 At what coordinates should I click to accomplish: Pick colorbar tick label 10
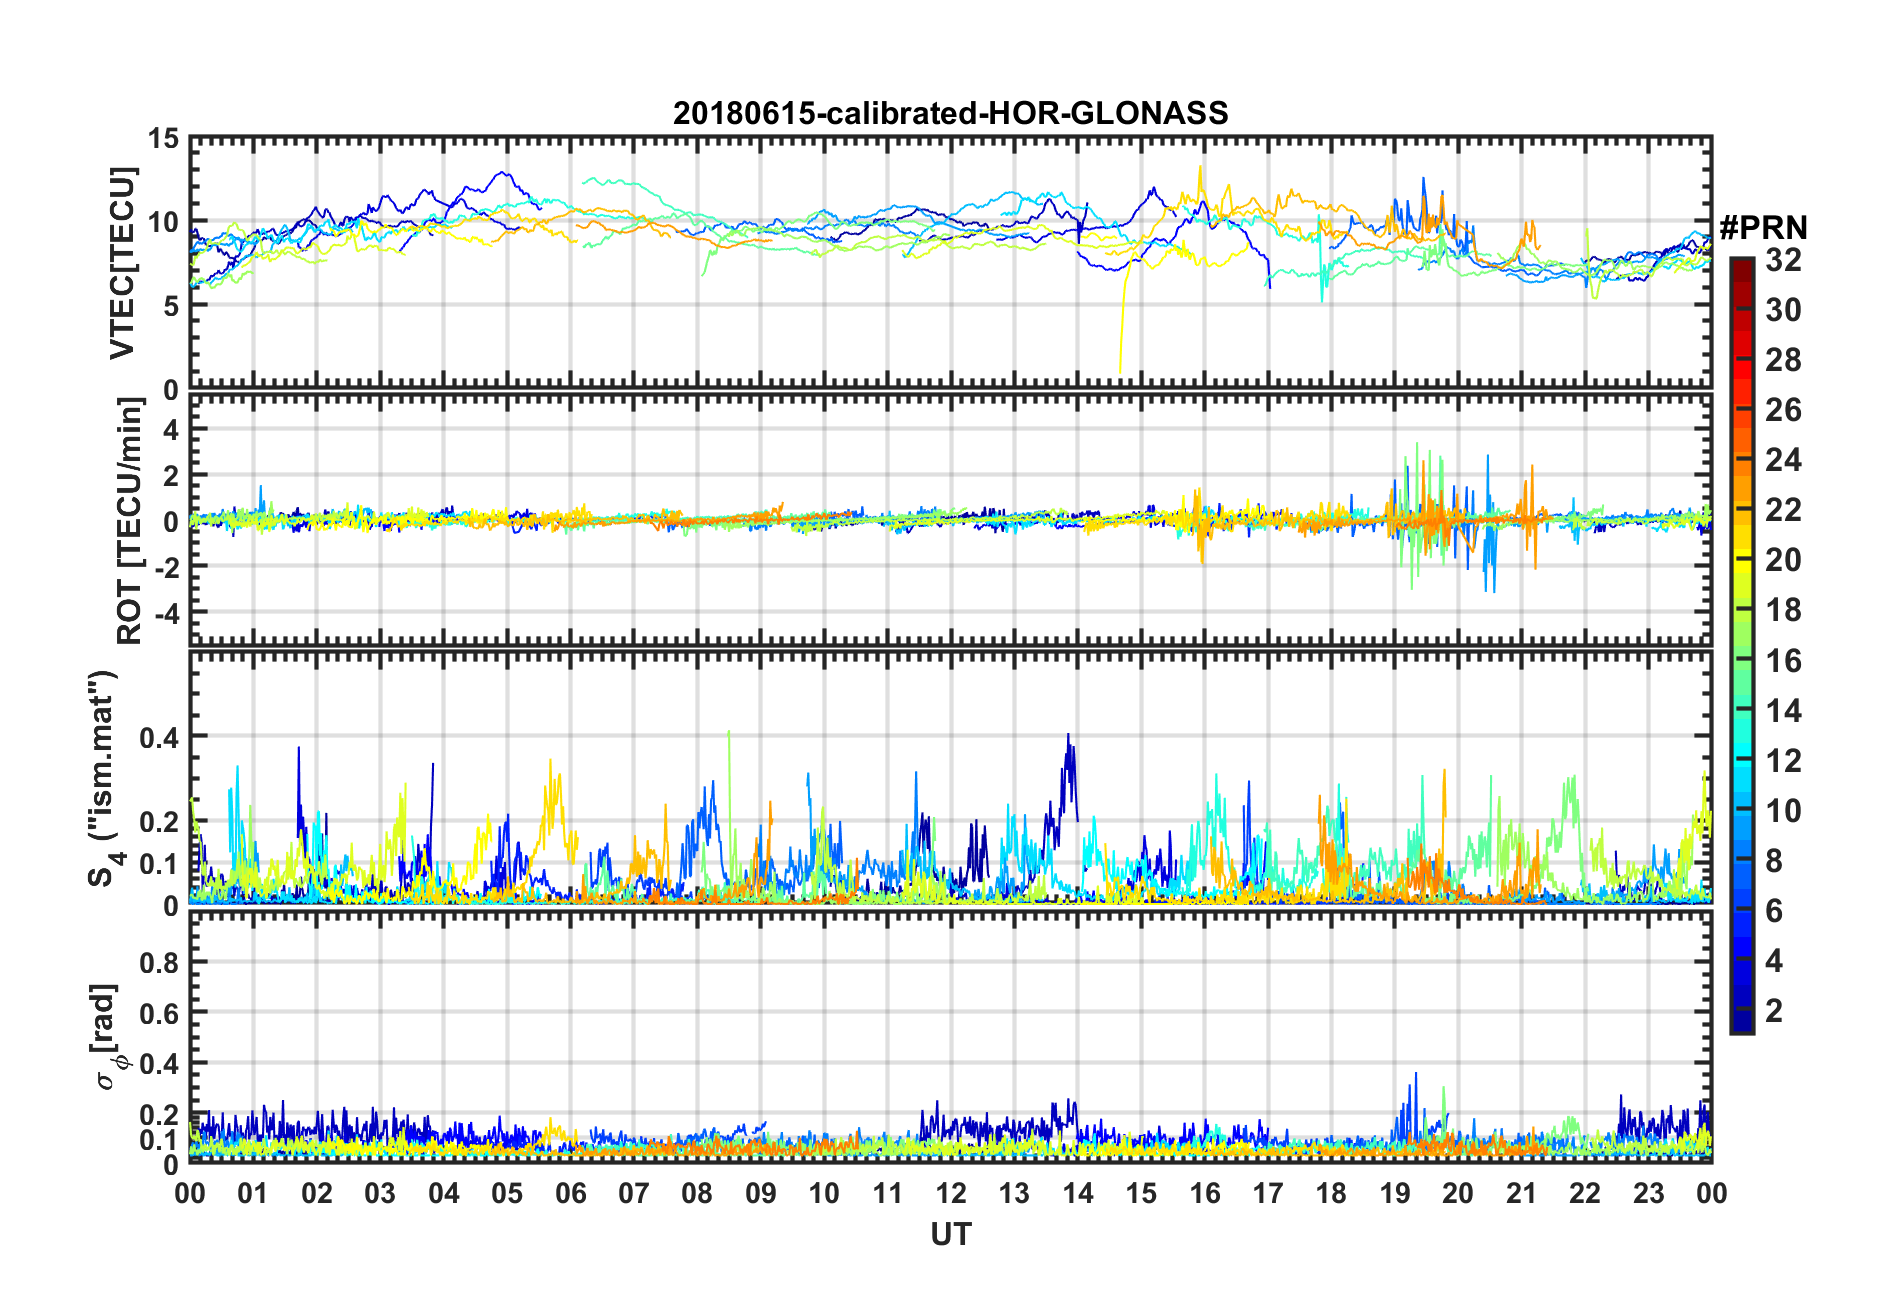pos(1783,811)
